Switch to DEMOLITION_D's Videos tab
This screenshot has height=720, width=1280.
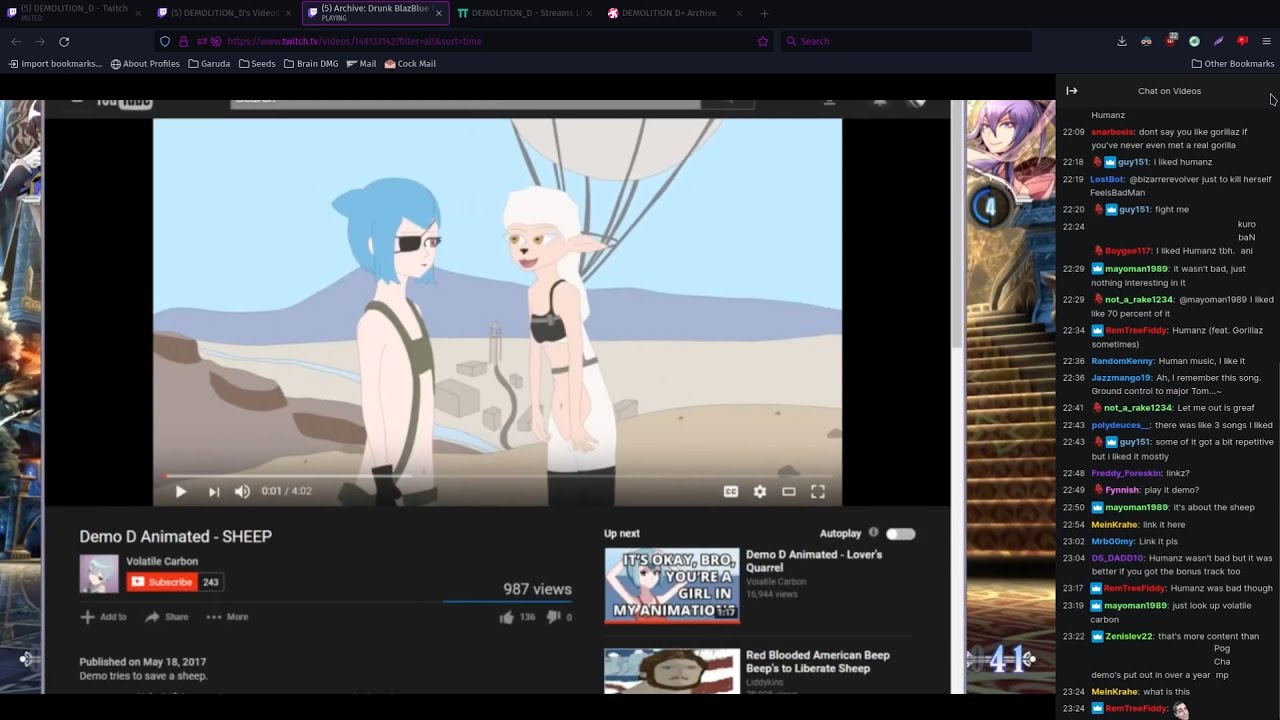(x=222, y=13)
